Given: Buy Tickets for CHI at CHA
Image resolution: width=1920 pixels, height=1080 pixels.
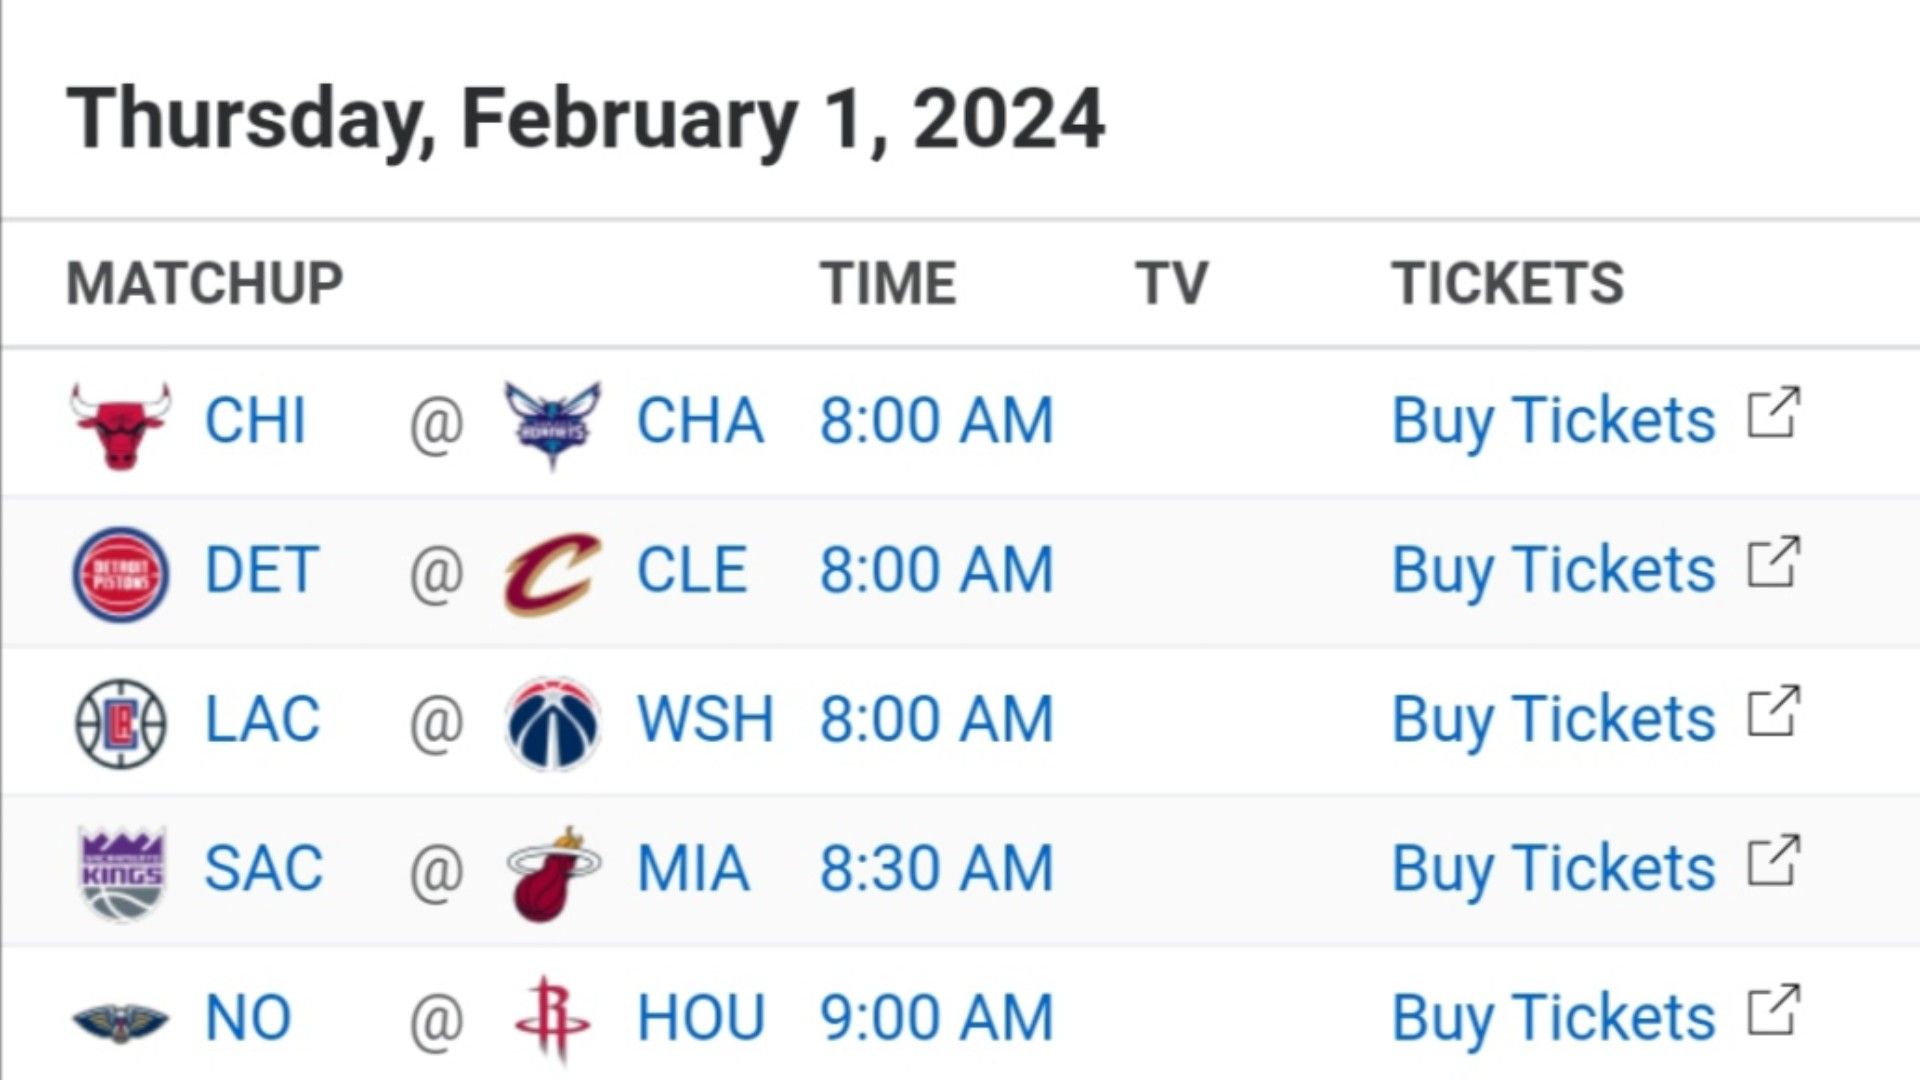Looking at the screenshot, I should pyautogui.click(x=1554, y=421).
